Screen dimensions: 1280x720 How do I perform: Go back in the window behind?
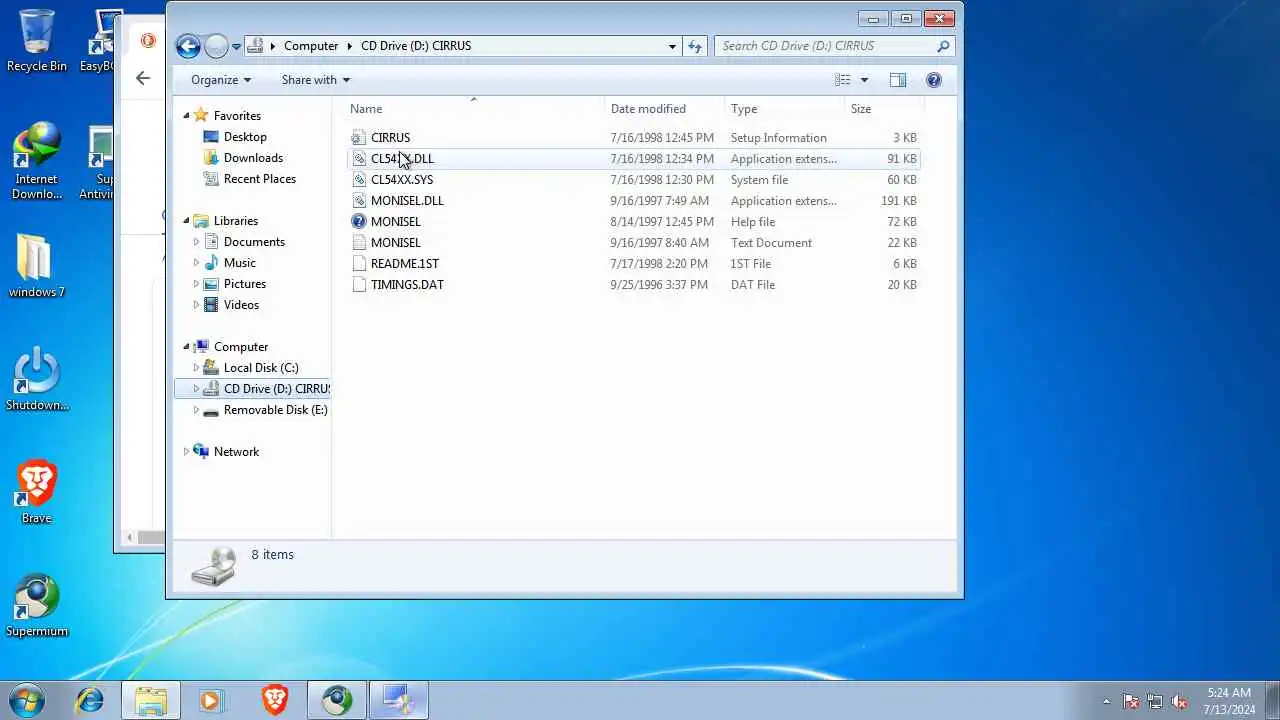point(142,78)
